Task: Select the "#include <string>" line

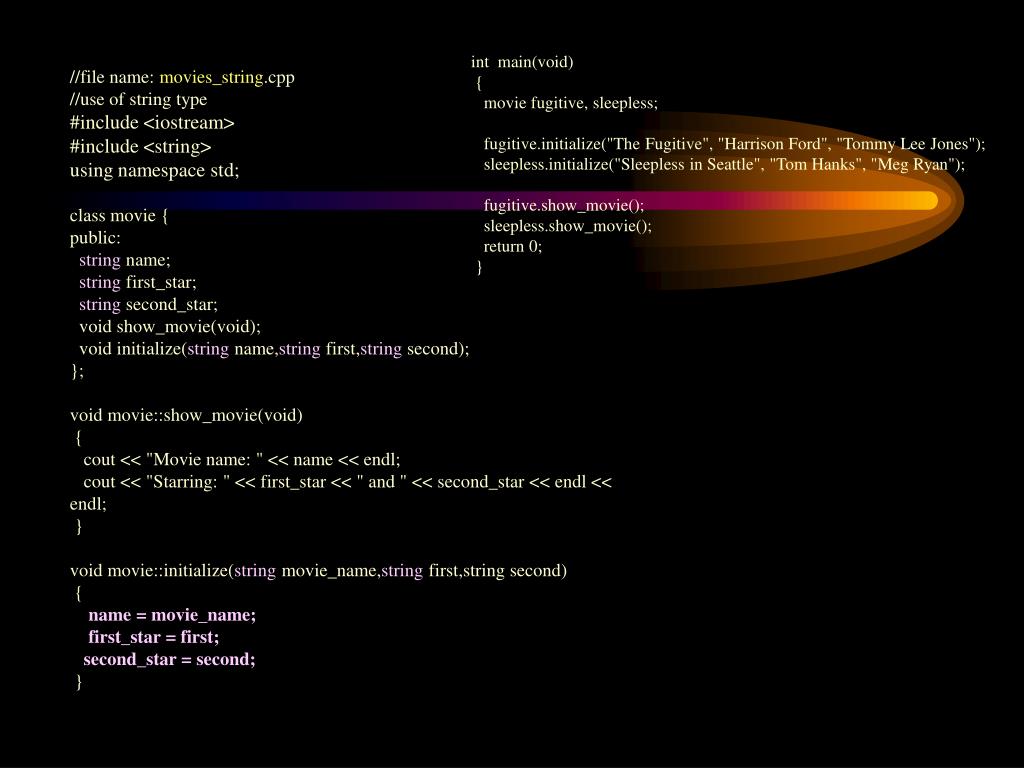Action: click(x=140, y=147)
